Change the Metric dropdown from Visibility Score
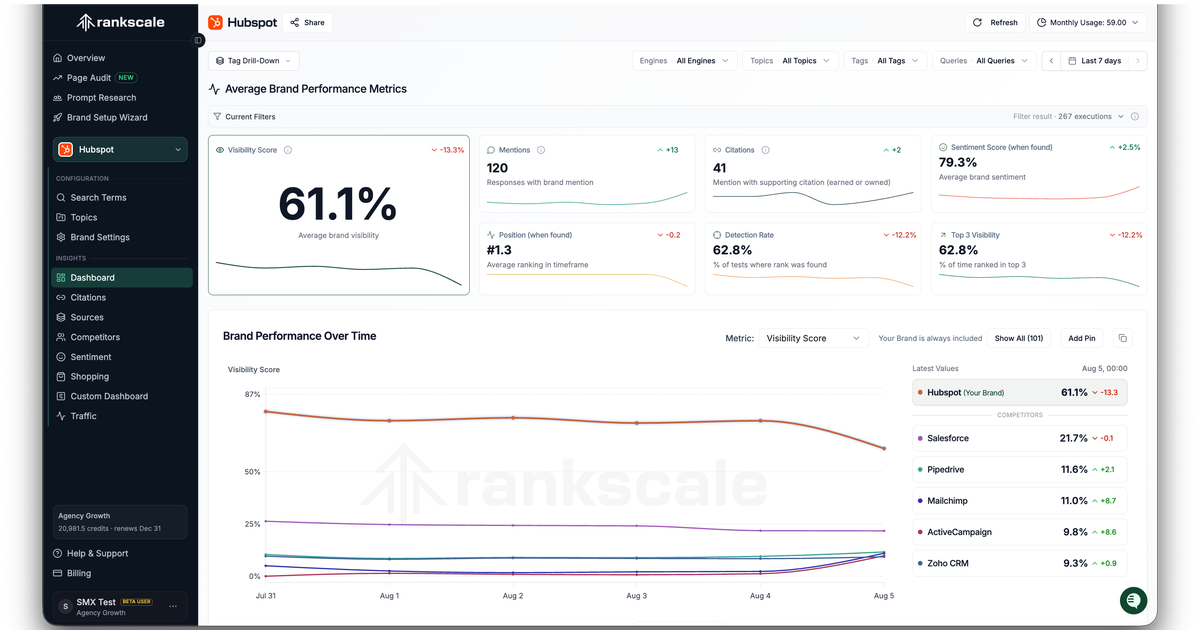 [x=813, y=338]
